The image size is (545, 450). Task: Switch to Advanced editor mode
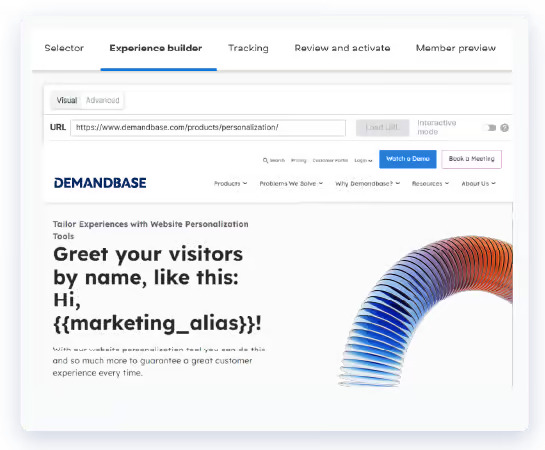(x=103, y=100)
